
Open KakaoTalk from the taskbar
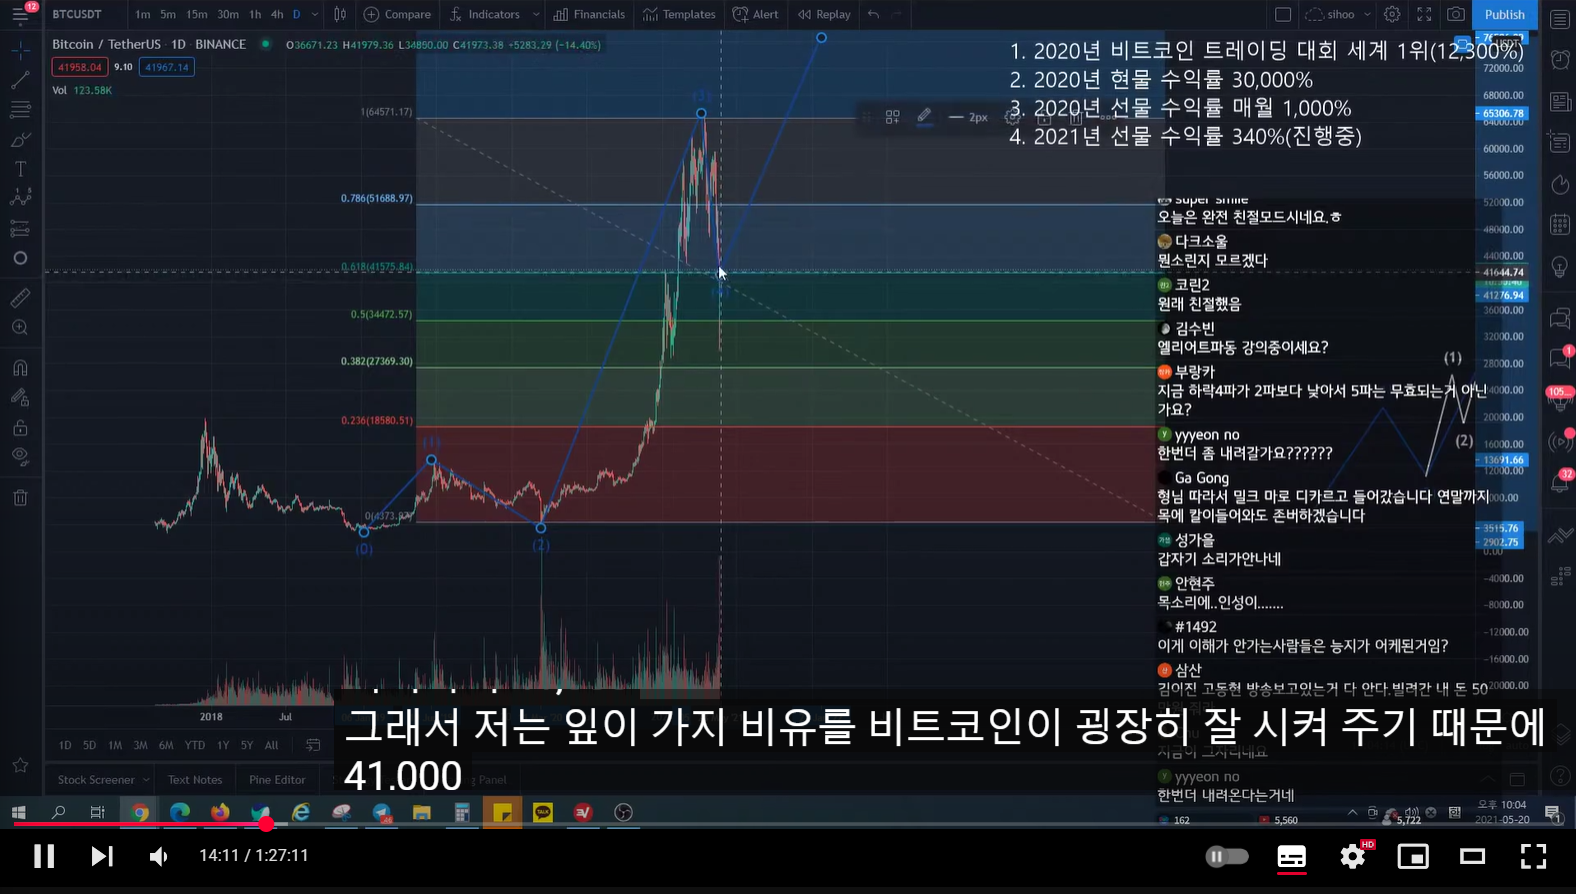click(543, 812)
